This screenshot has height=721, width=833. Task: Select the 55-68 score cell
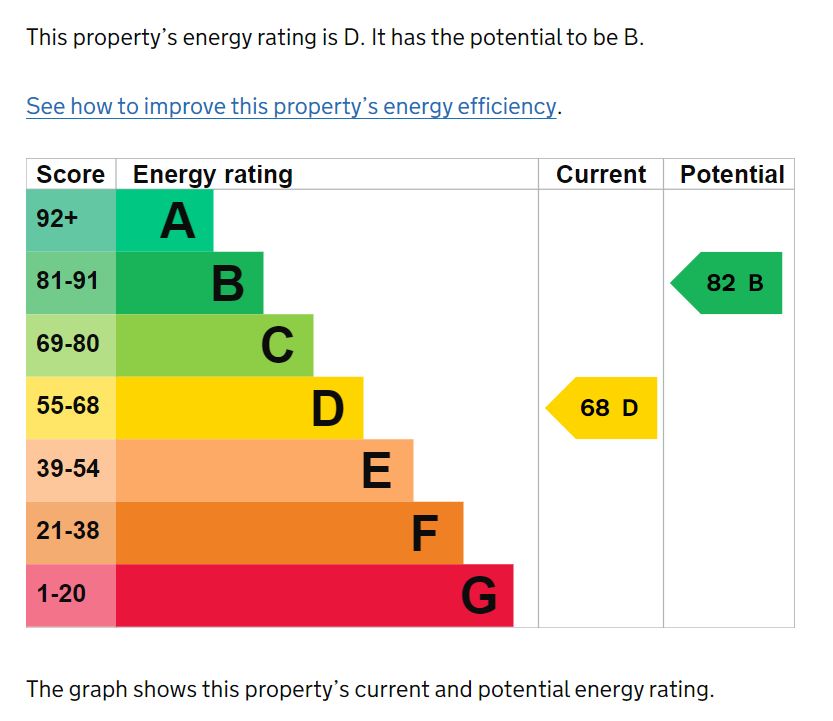71,408
